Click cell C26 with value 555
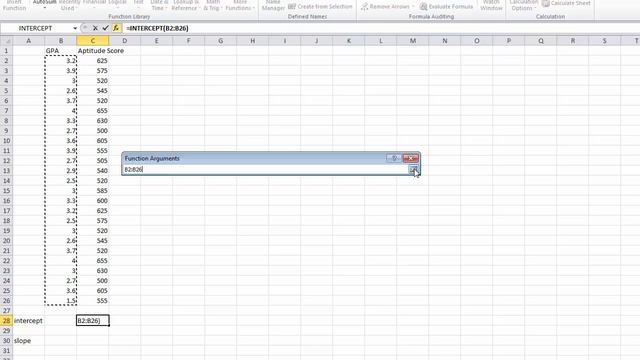This screenshot has width=640, height=360. pos(93,300)
